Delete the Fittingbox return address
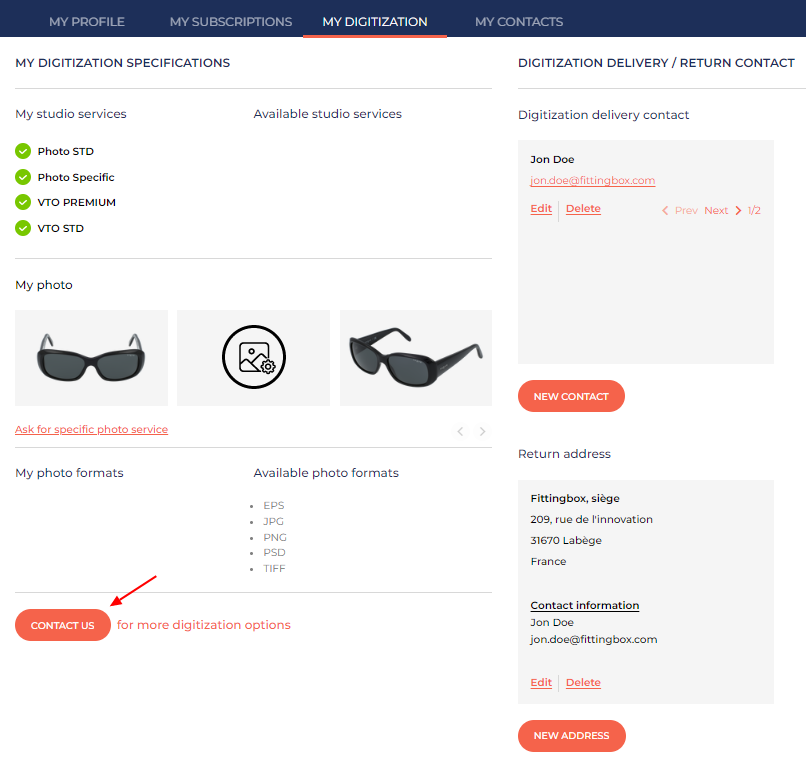Screen dimensions: 806x769 (583, 683)
